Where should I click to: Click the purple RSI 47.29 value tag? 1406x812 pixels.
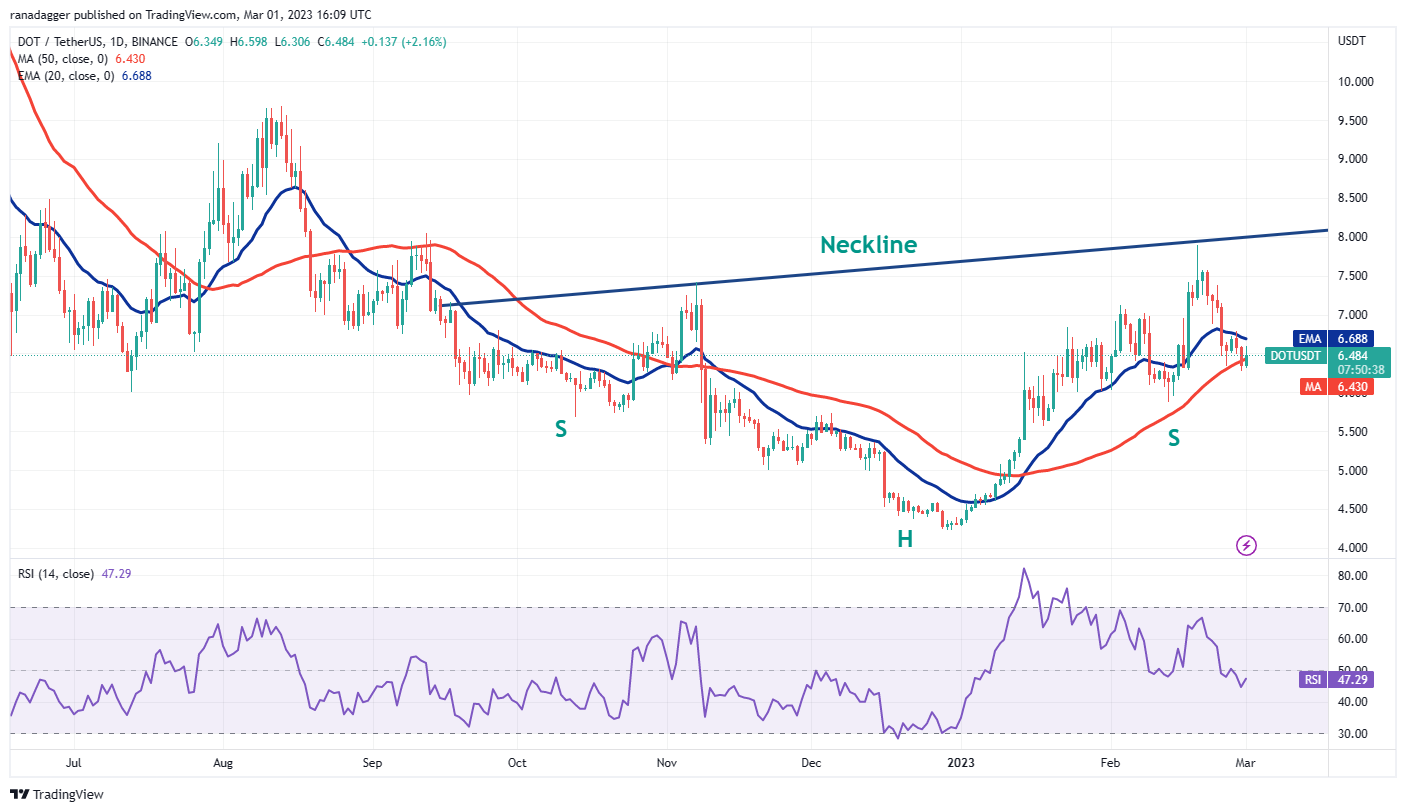[x=1335, y=679]
